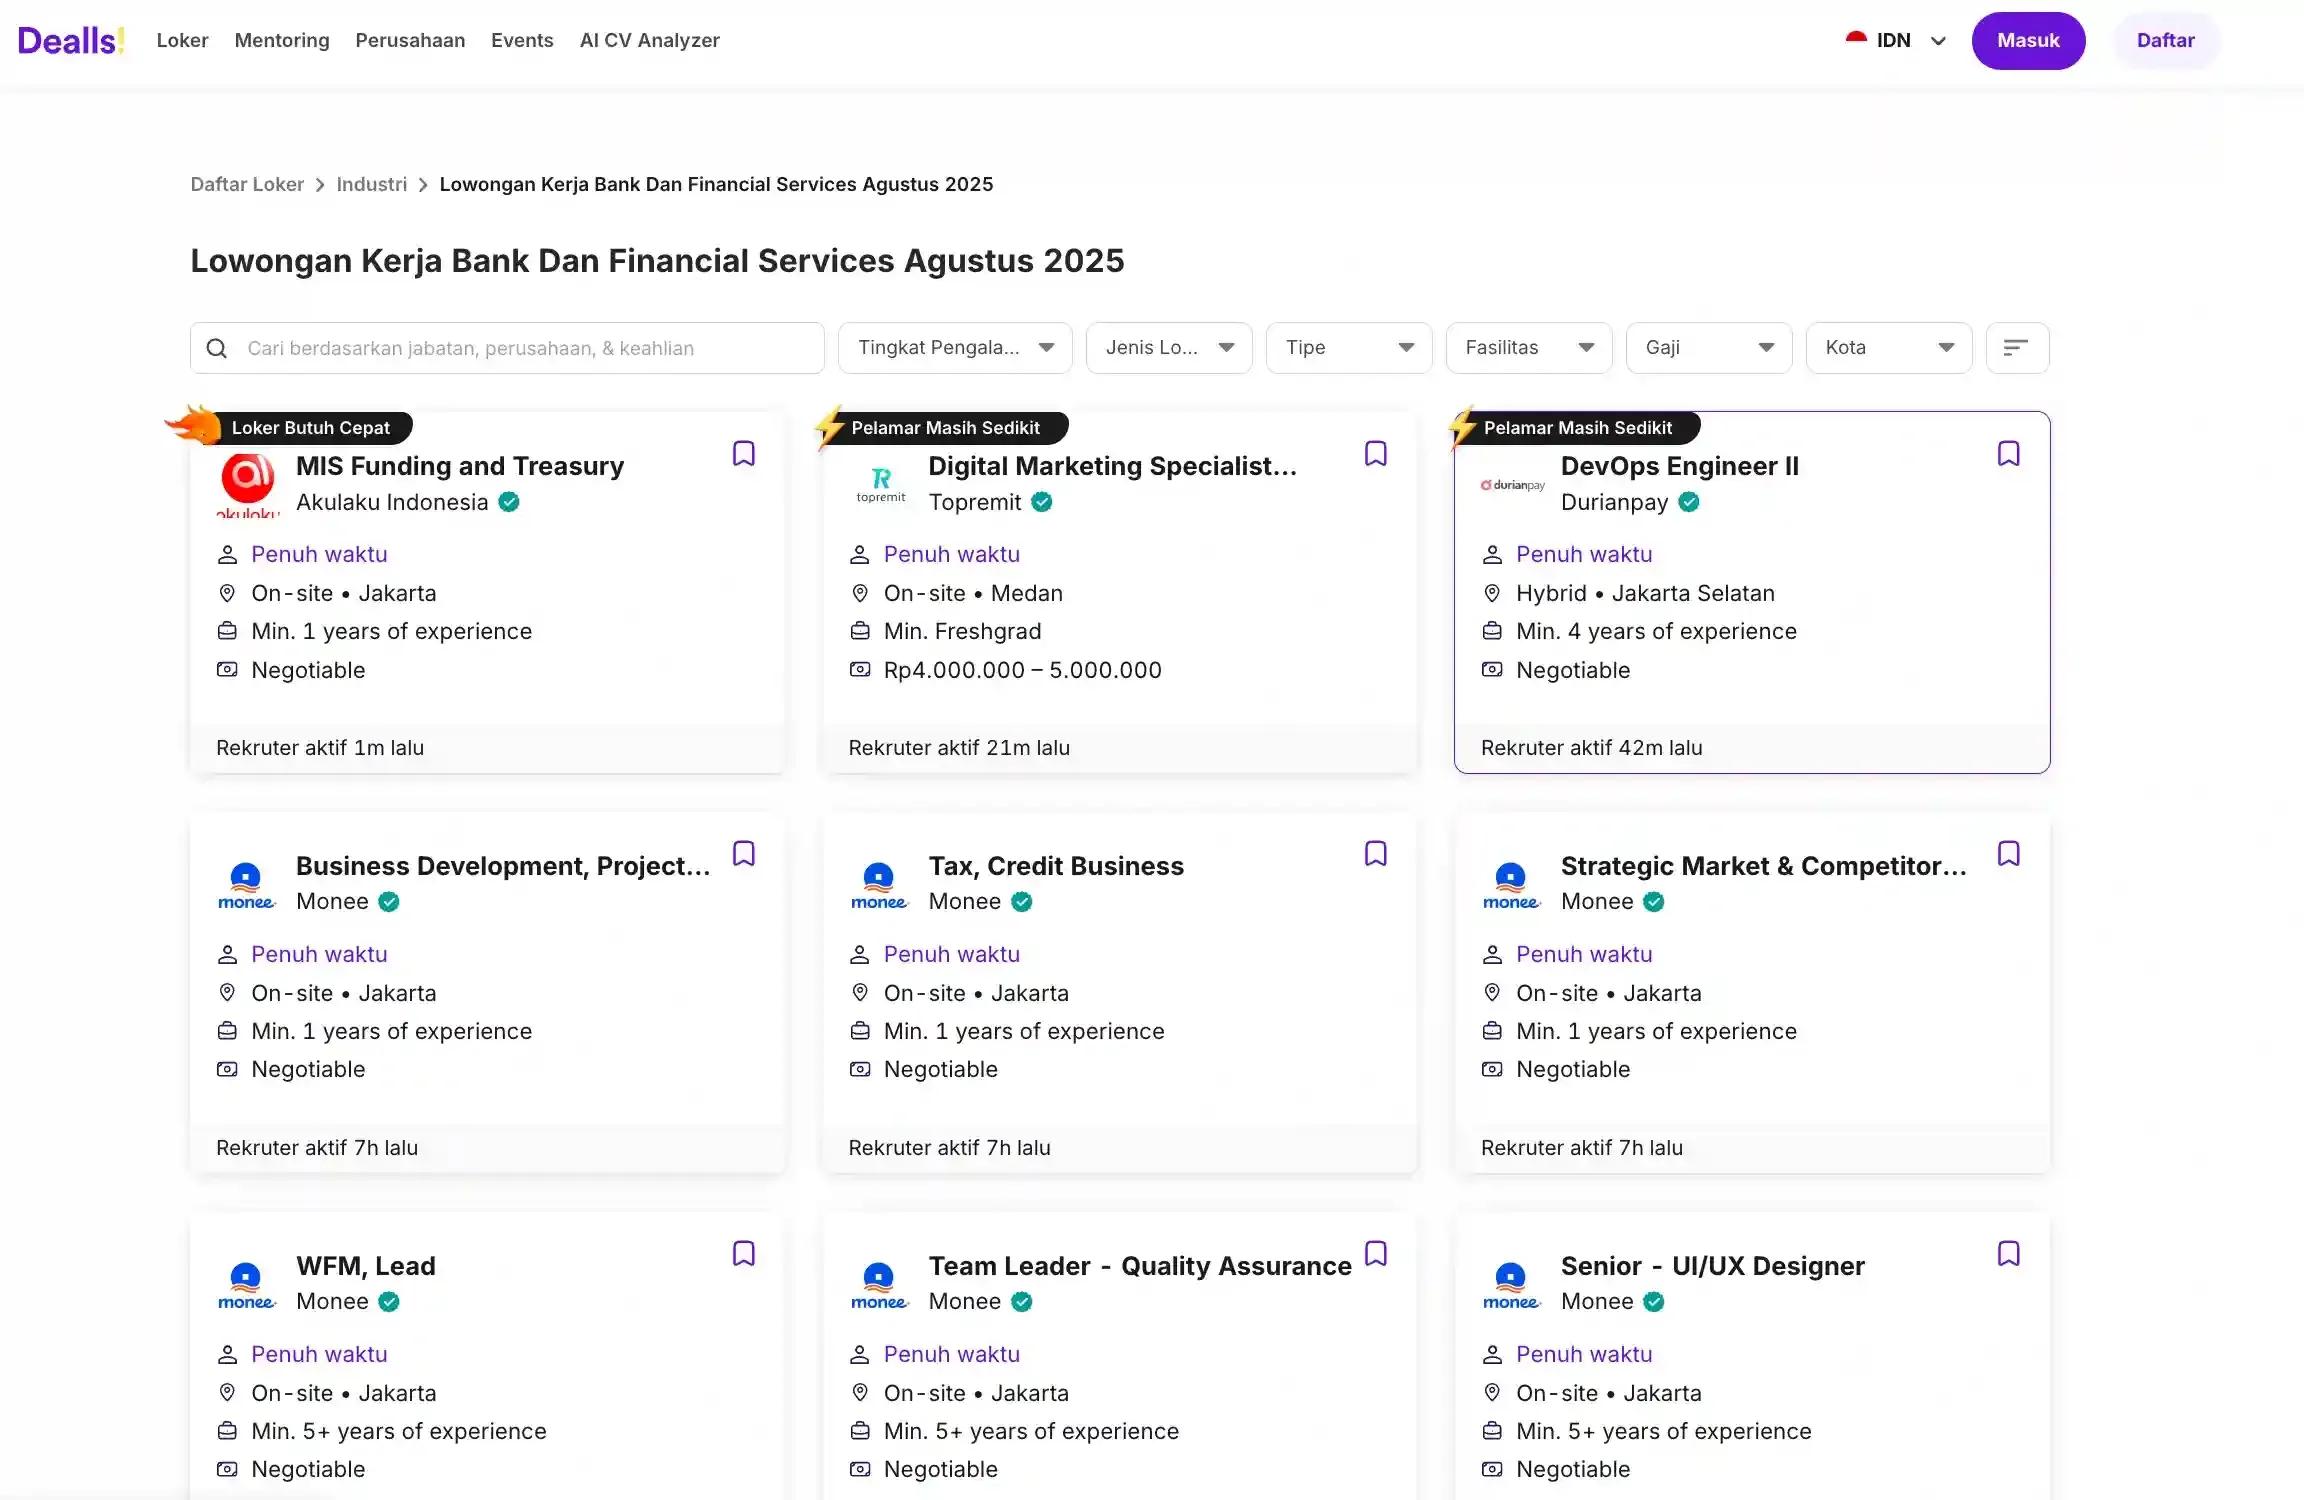Viewport: 2304px width, 1500px height.
Task: Click the search magnifier icon
Action: tap(216, 348)
